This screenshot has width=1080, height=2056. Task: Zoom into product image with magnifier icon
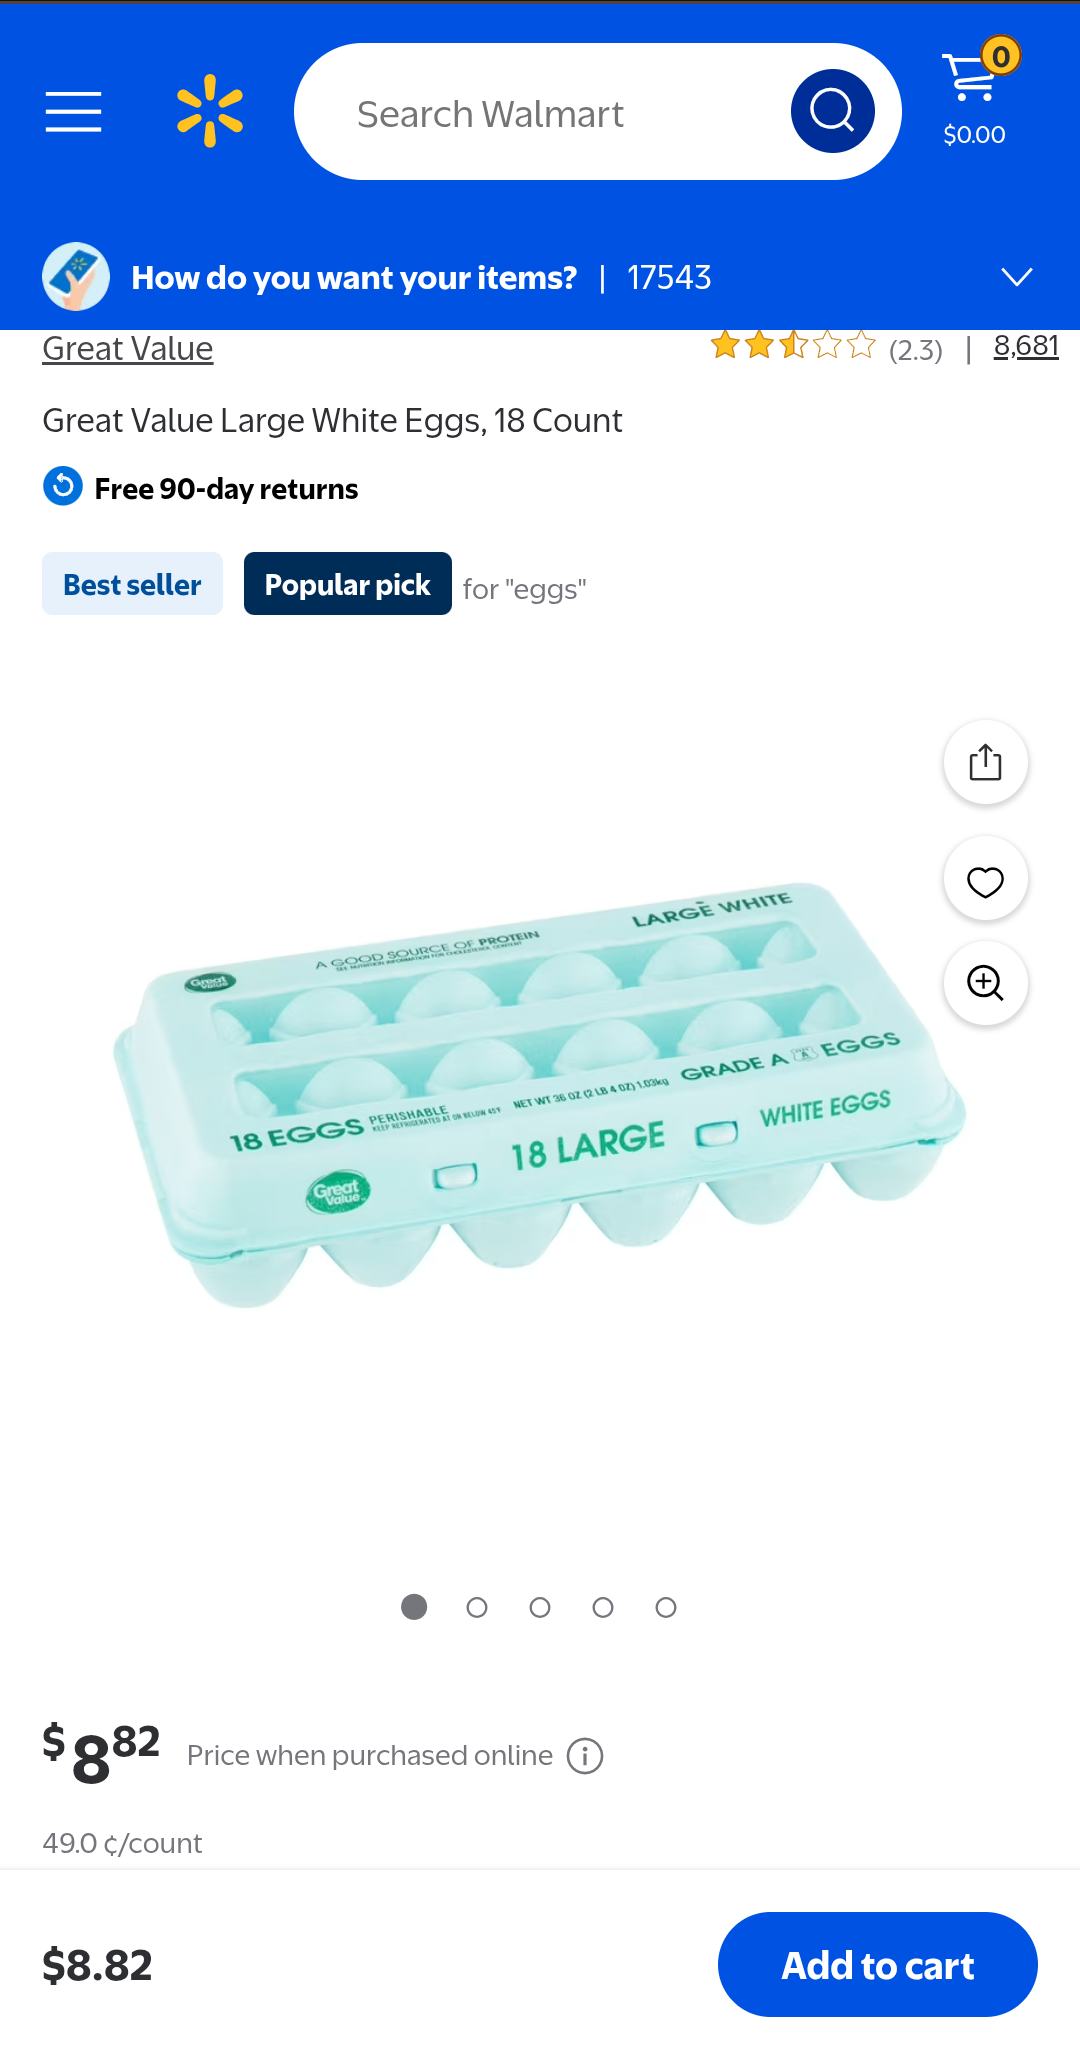point(985,983)
